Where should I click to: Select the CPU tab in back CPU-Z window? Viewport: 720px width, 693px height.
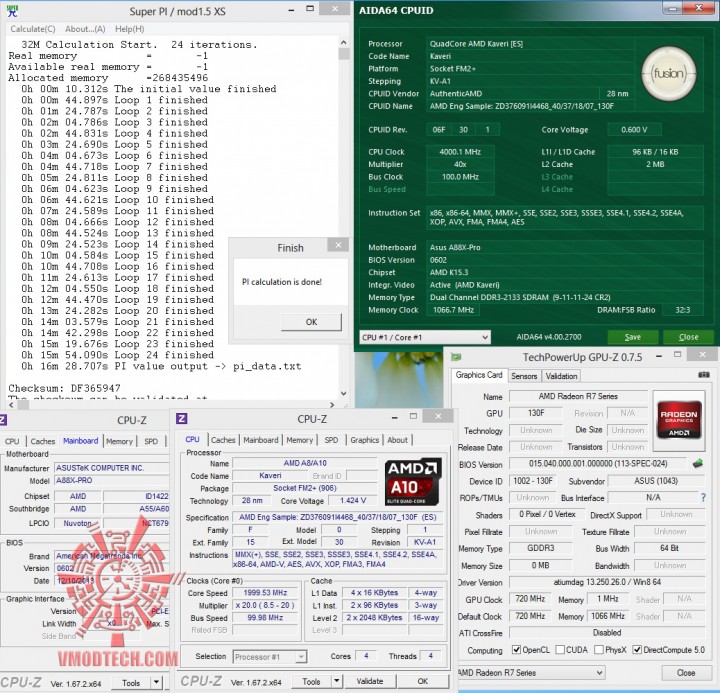click(x=12, y=441)
